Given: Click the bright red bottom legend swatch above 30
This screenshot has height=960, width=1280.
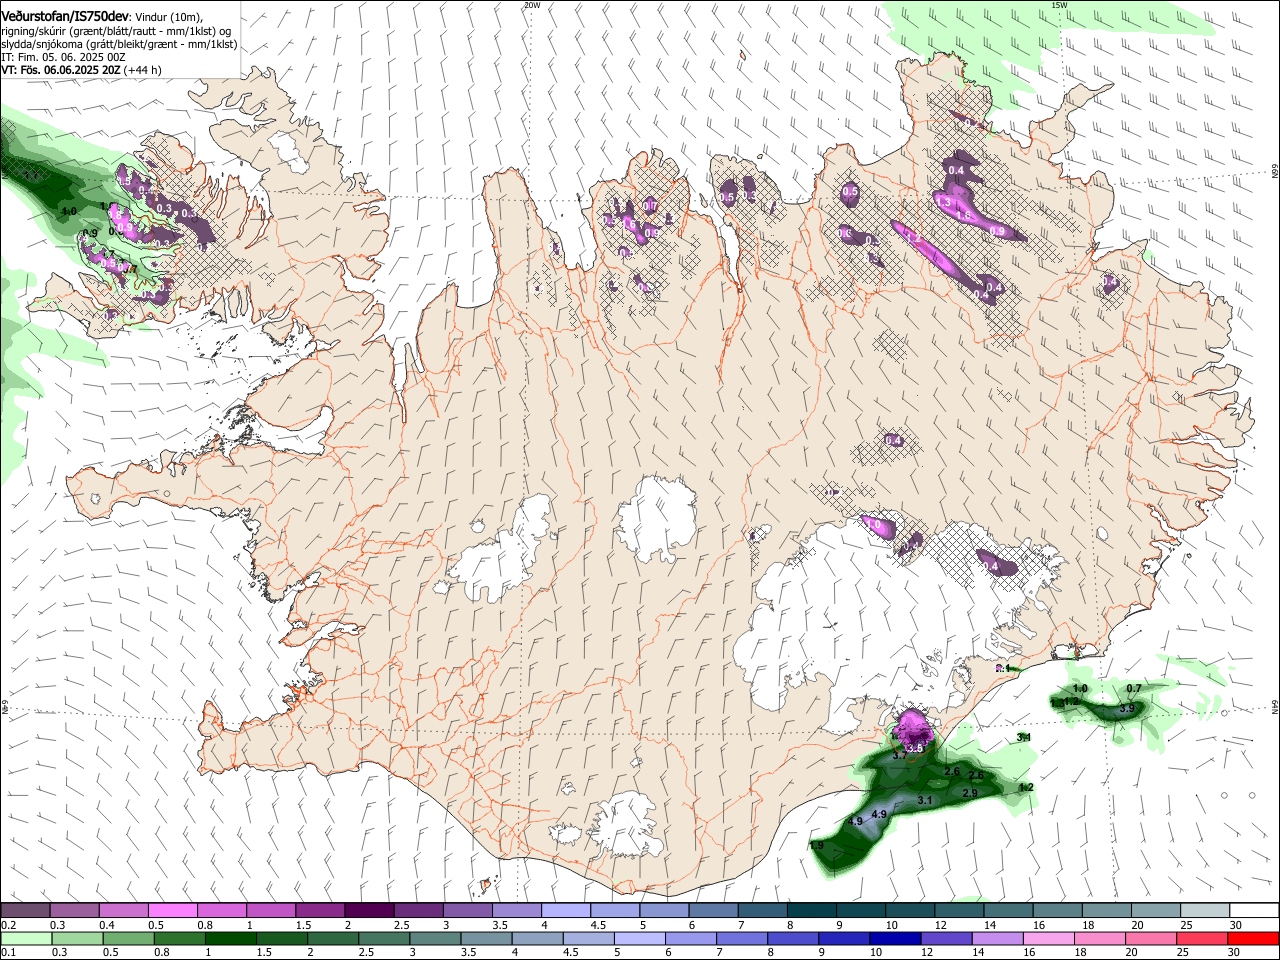Looking at the screenshot, I should 1254,938.
